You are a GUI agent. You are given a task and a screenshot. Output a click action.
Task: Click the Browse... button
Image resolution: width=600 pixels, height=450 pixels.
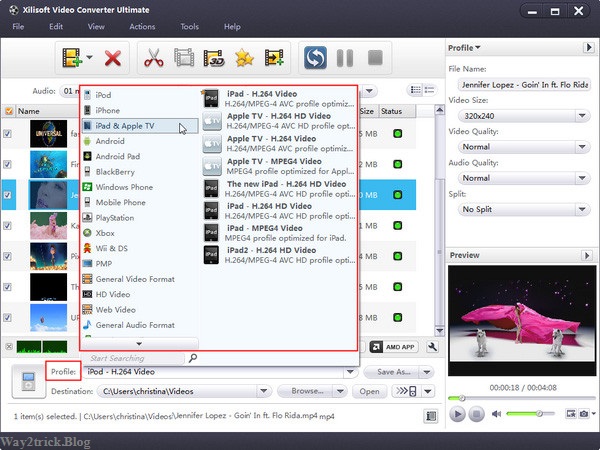pos(305,391)
